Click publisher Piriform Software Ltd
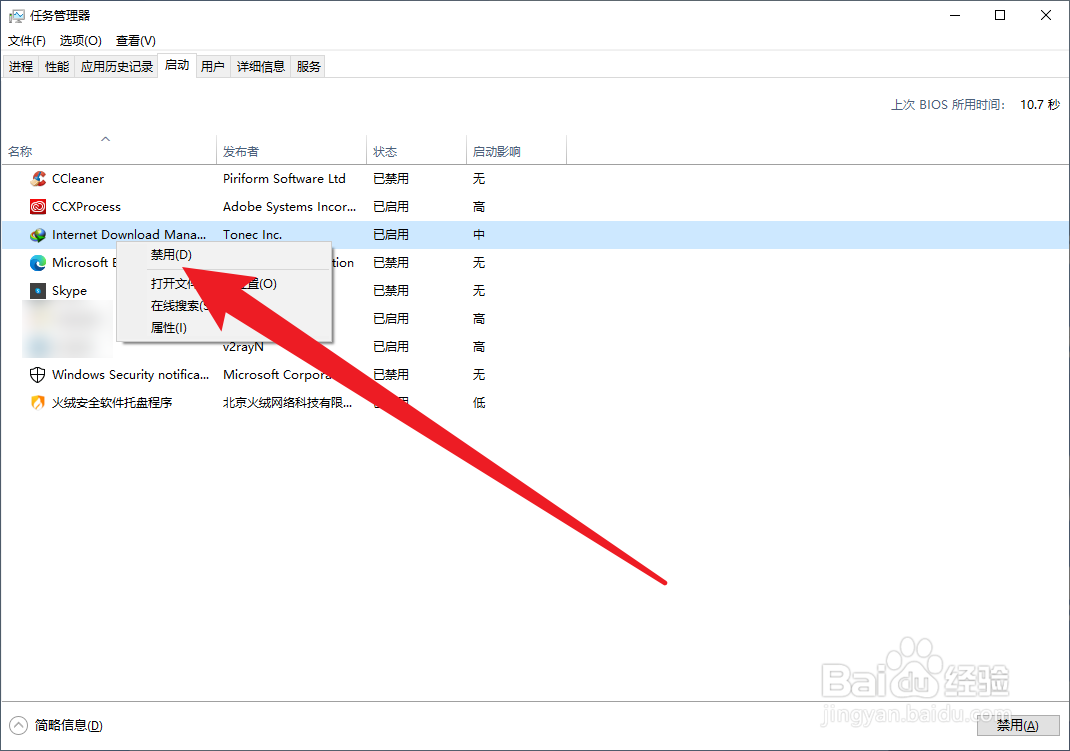The height and width of the screenshot is (751, 1070). point(284,179)
